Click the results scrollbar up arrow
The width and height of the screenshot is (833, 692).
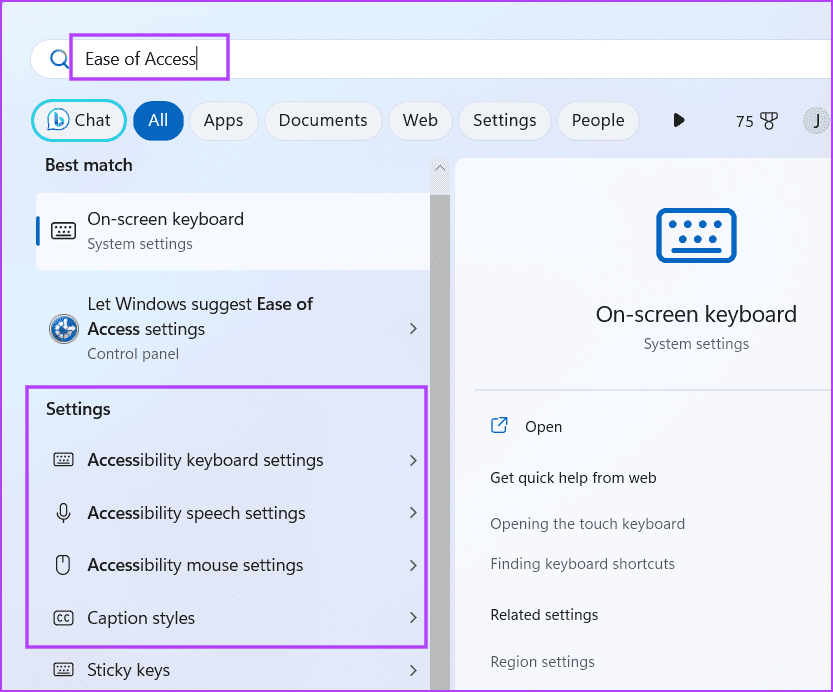pyautogui.click(x=440, y=168)
